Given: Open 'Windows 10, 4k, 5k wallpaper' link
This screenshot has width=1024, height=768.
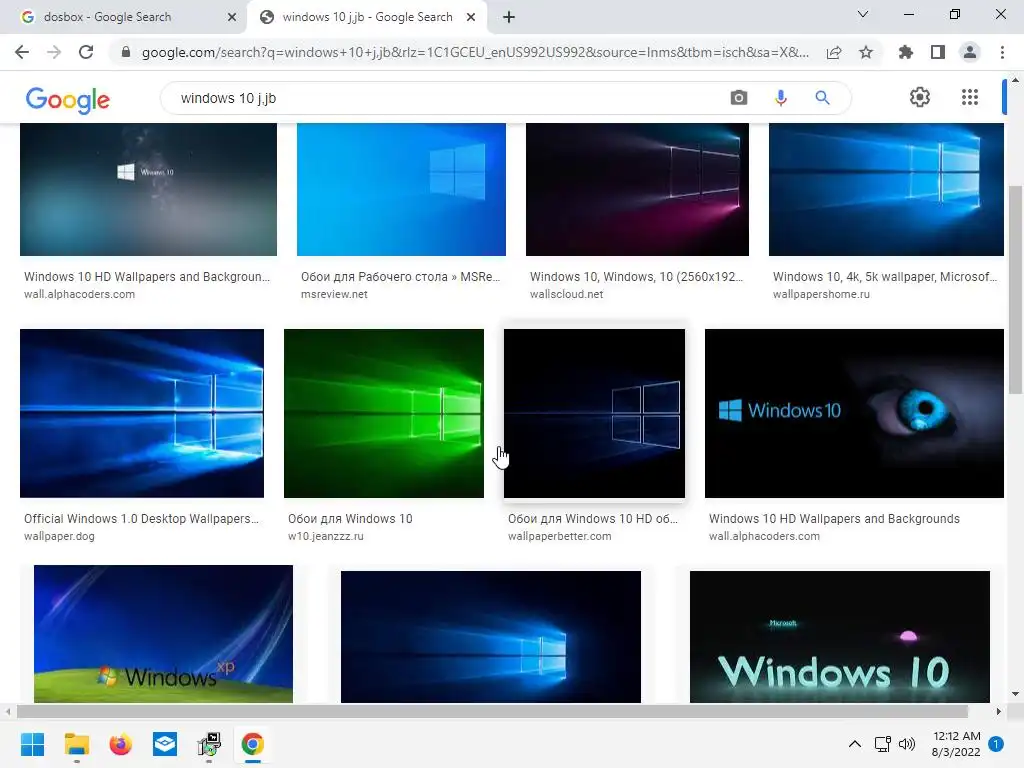Looking at the screenshot, I should (885, 277).
